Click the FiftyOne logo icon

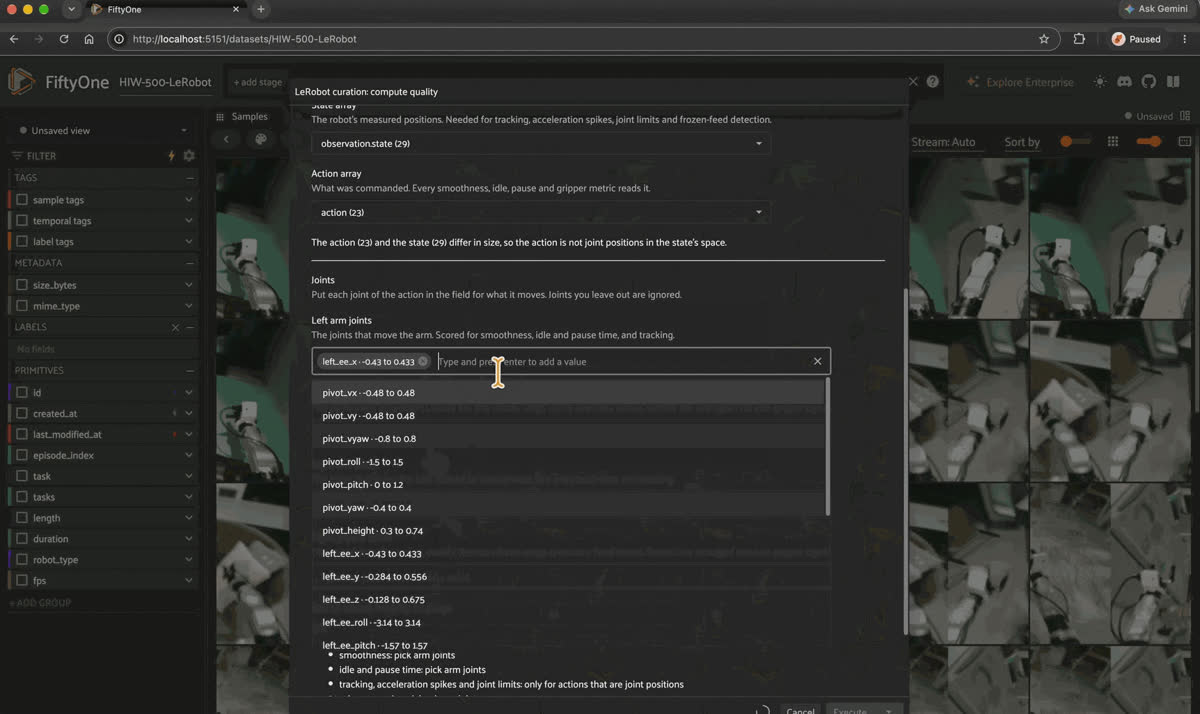[22, 81]
